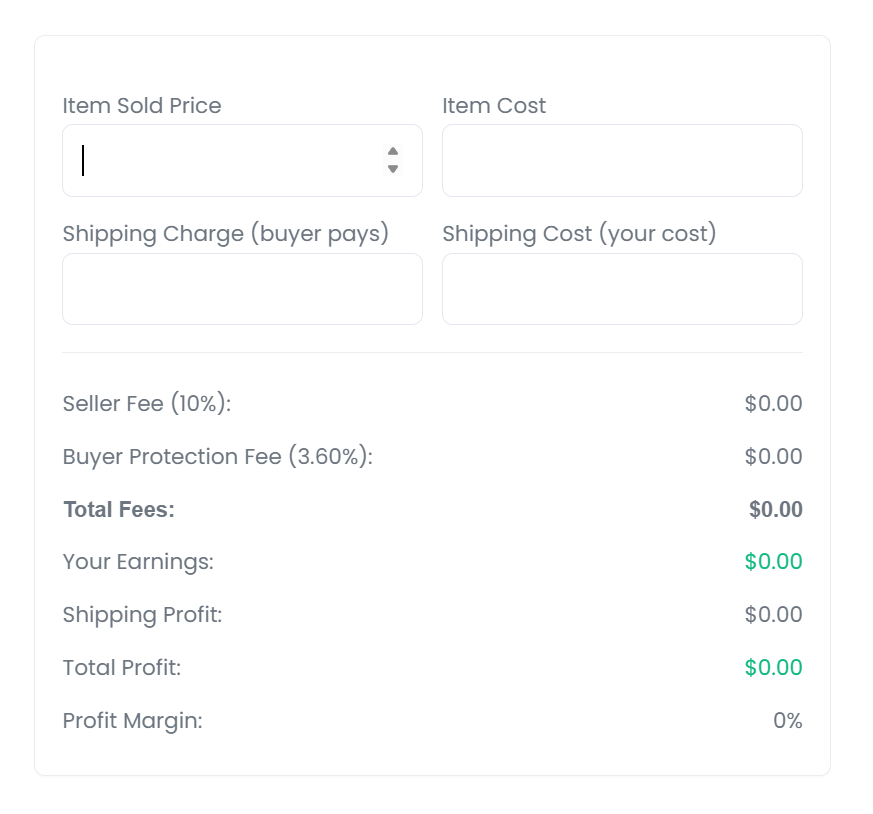Click the "Shipping Cost (your cost)" label

pyautogui.click(x=580, y=234)
